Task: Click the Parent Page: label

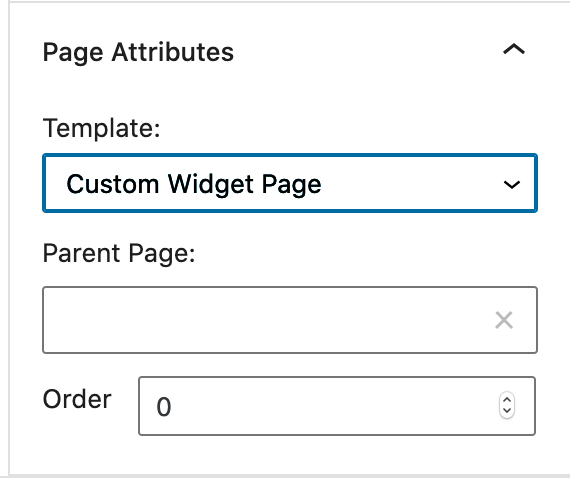Action: (x=119, y=253)
